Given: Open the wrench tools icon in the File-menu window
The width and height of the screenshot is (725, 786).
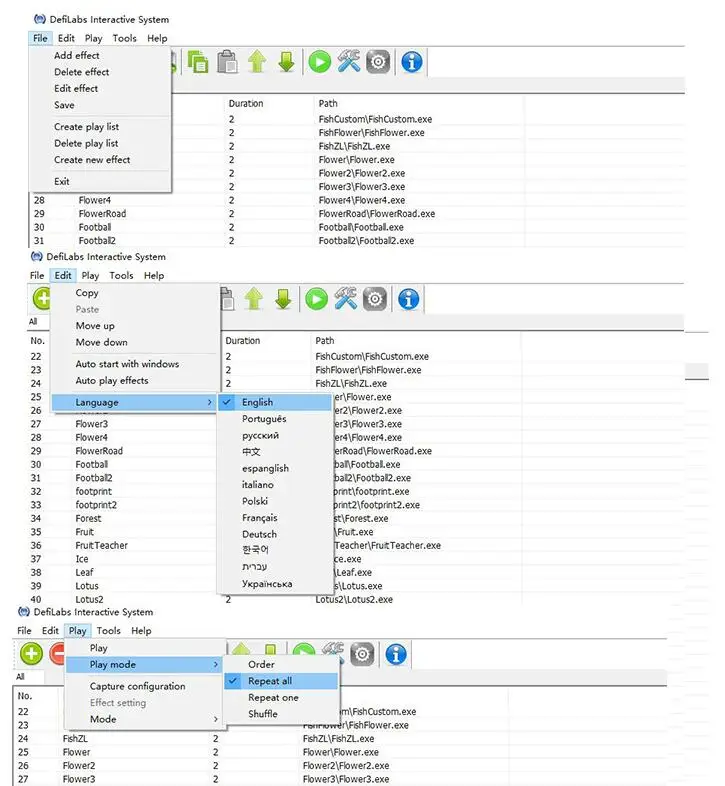Looking at the screenshot, I should pyautogui.click(x=349, y=62).
